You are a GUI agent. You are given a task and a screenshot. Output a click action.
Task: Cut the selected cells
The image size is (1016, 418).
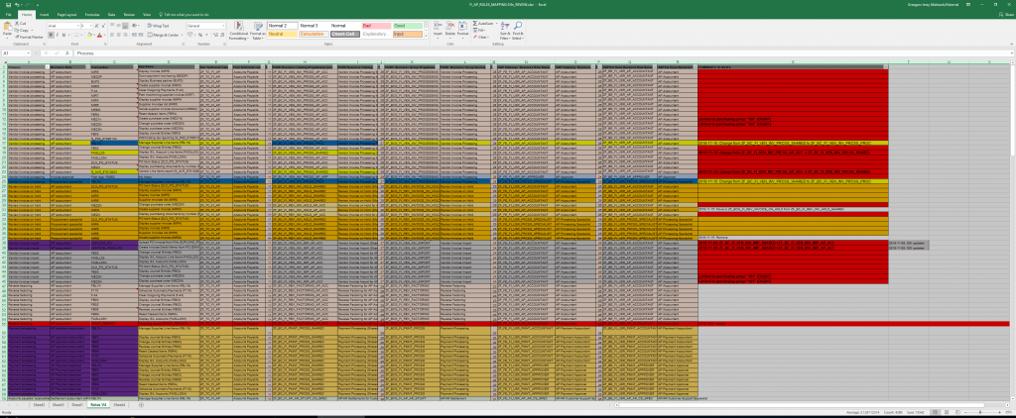(23, 23)
